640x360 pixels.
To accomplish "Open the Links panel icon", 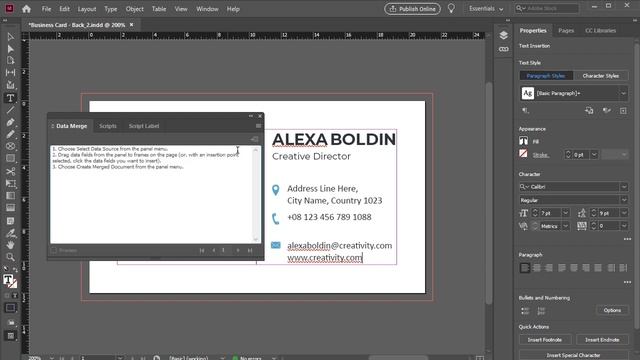I will (x=504, y=49).
